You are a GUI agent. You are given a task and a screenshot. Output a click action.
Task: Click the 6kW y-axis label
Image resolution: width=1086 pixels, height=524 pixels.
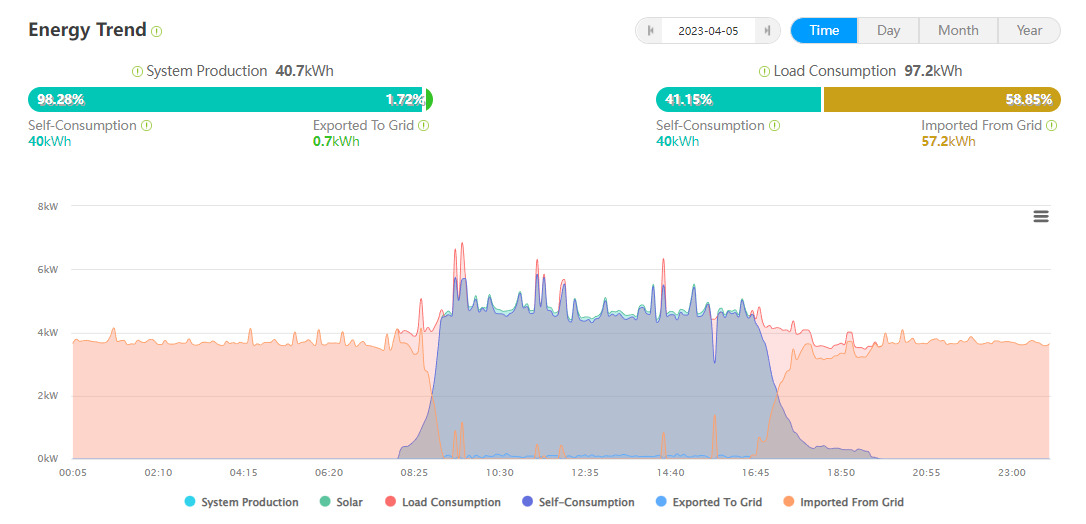(48, 269)
